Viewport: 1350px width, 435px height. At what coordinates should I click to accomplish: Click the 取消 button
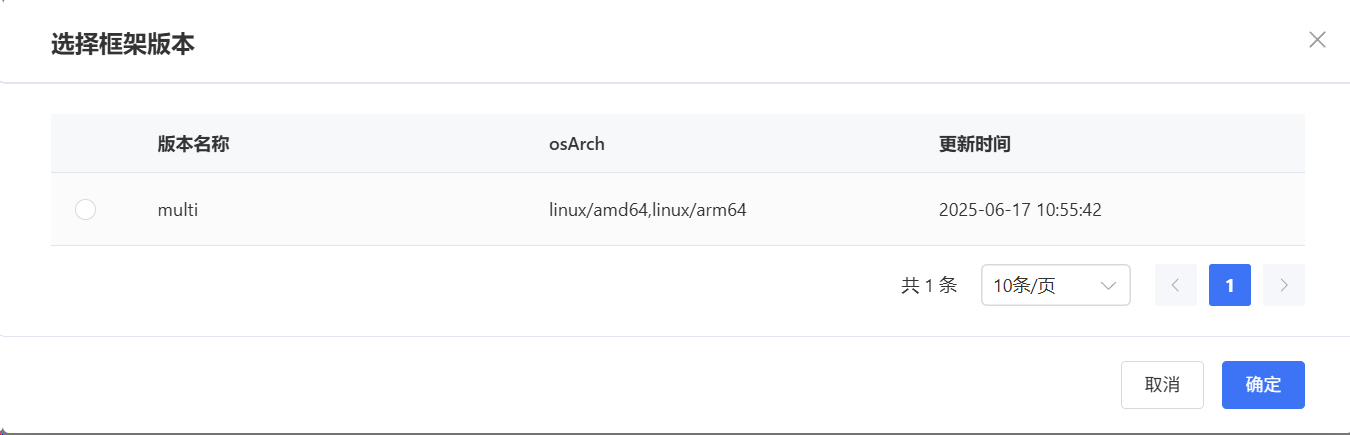(x=1161, y=385)
